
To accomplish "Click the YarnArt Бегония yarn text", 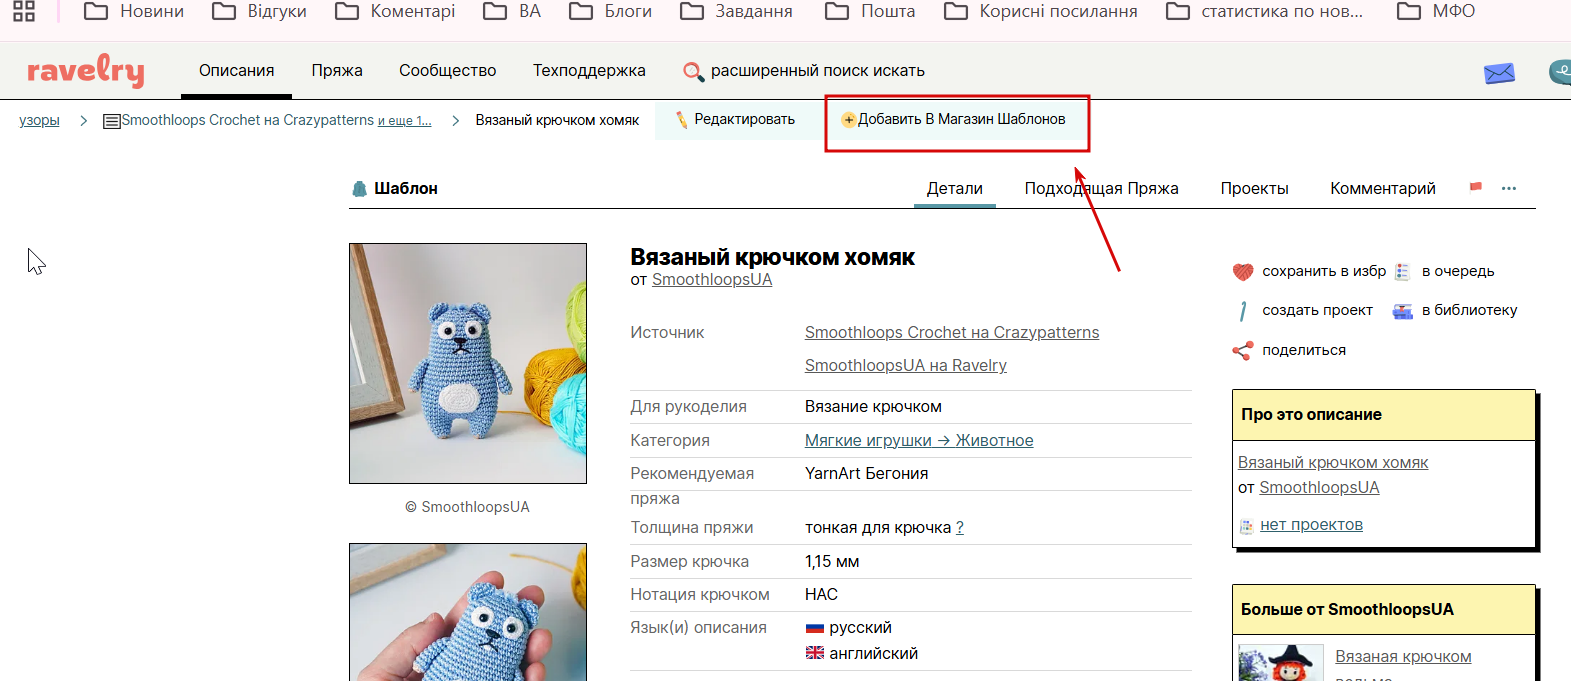I will click(866, 474).
